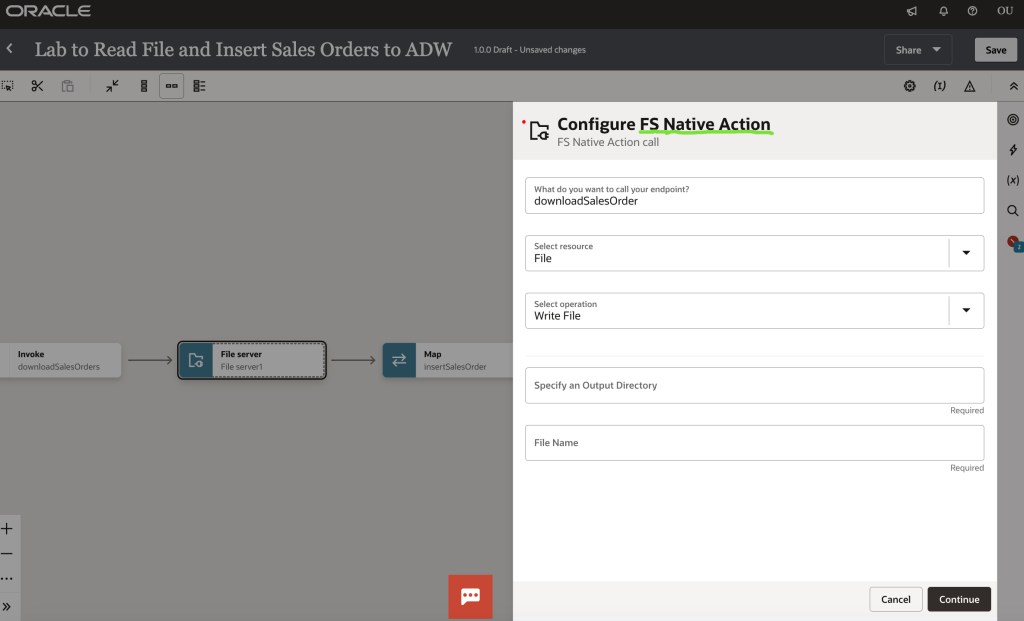1024x621 pixels.
Task: Click the scissors cut icon in the toolbar
Action: [37, 86]
